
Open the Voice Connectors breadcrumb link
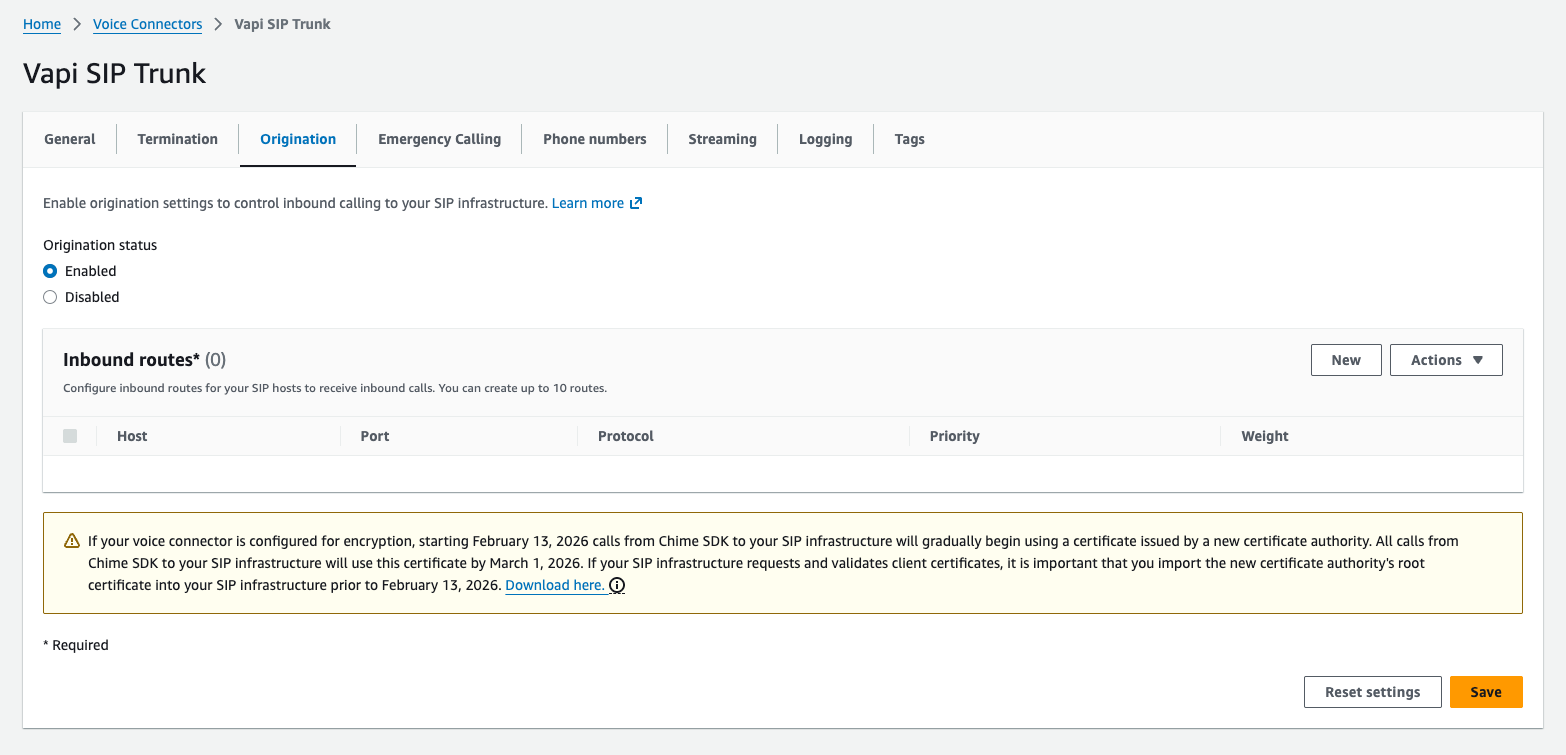click(x=147, y=24)
